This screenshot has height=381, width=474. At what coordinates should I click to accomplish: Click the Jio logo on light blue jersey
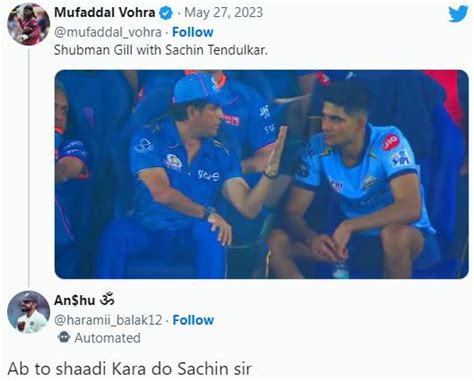(390, 142)
